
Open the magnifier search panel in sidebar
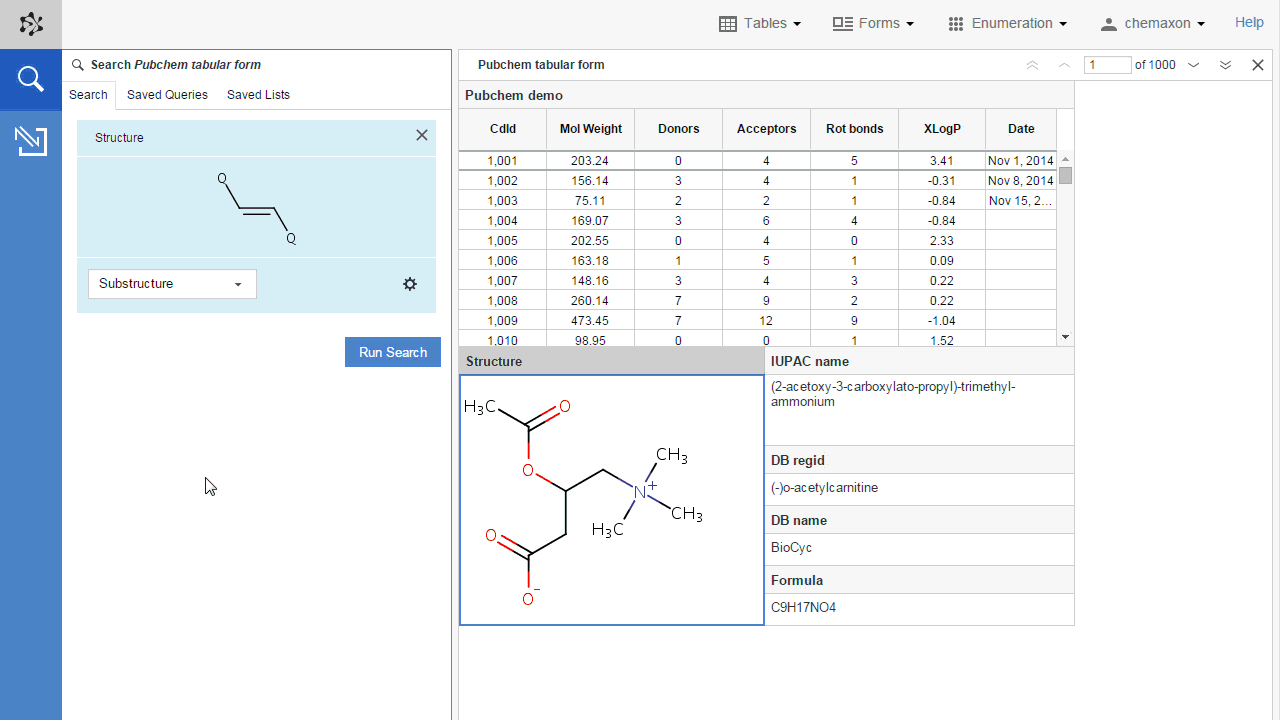coord(31,79)
